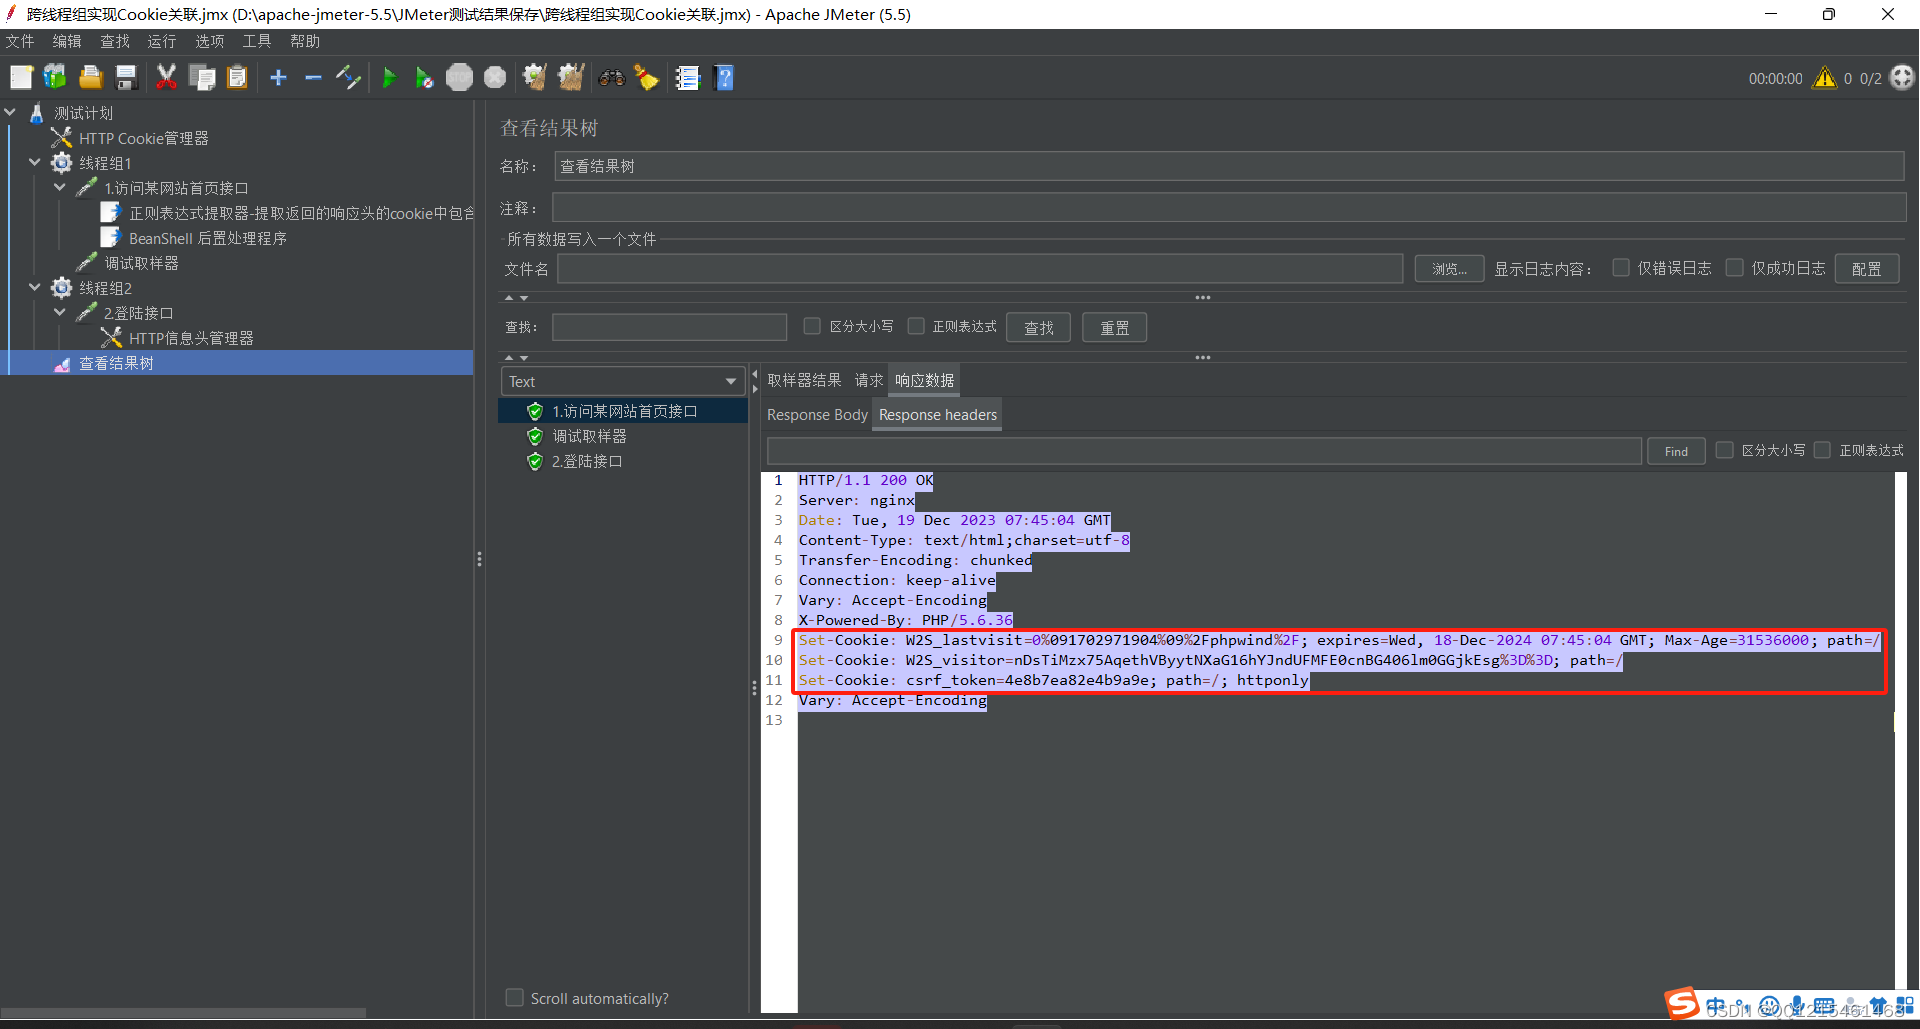Collapse 线程组2 tree node

click(35, 287)
